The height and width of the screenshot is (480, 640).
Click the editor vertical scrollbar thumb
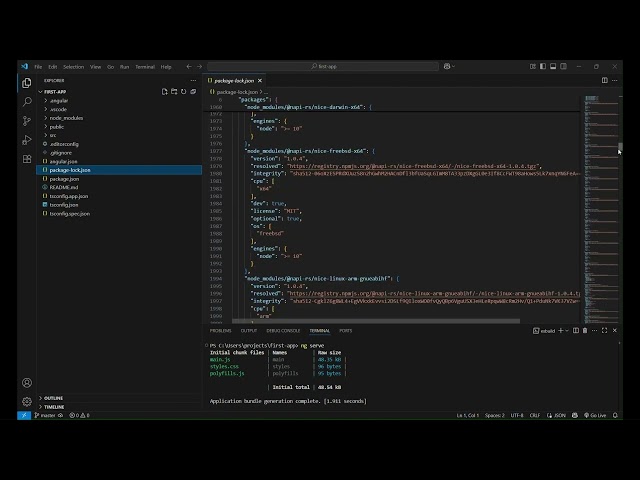[620, 147]
